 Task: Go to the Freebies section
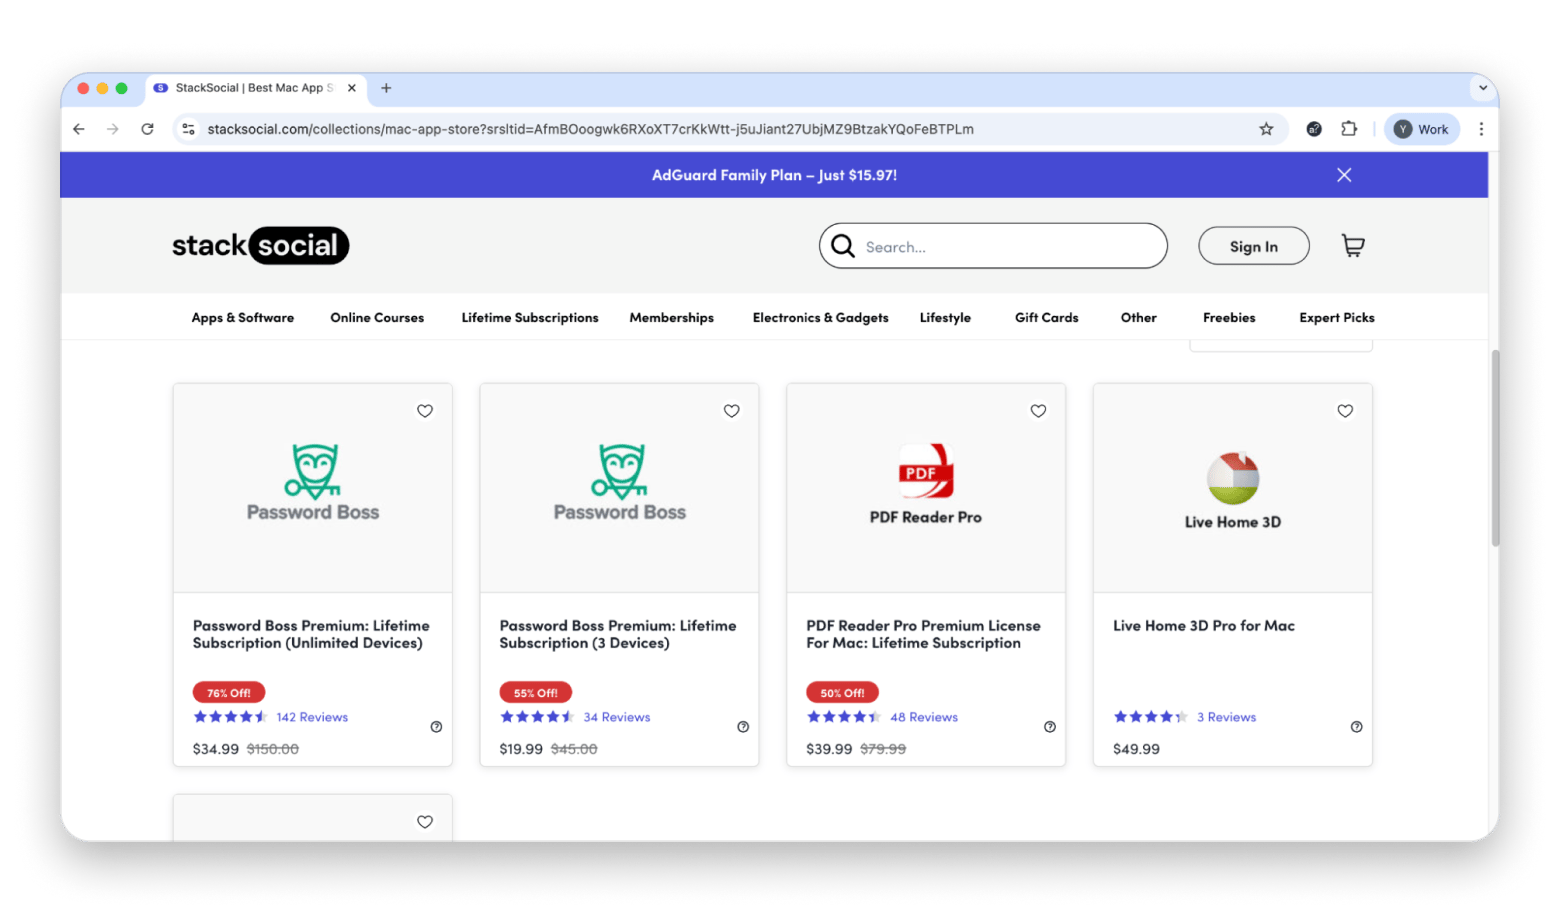point(1229,318)
